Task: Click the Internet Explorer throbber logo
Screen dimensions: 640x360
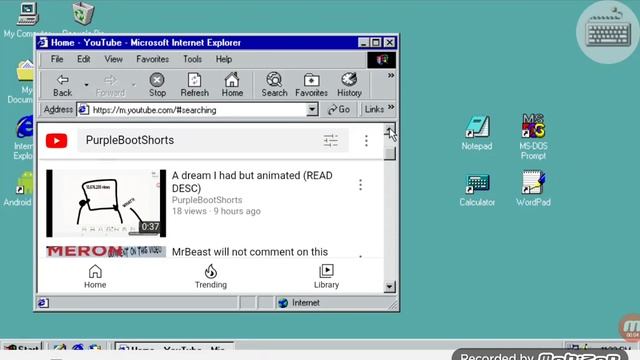Action: click(x=381, y=60)
